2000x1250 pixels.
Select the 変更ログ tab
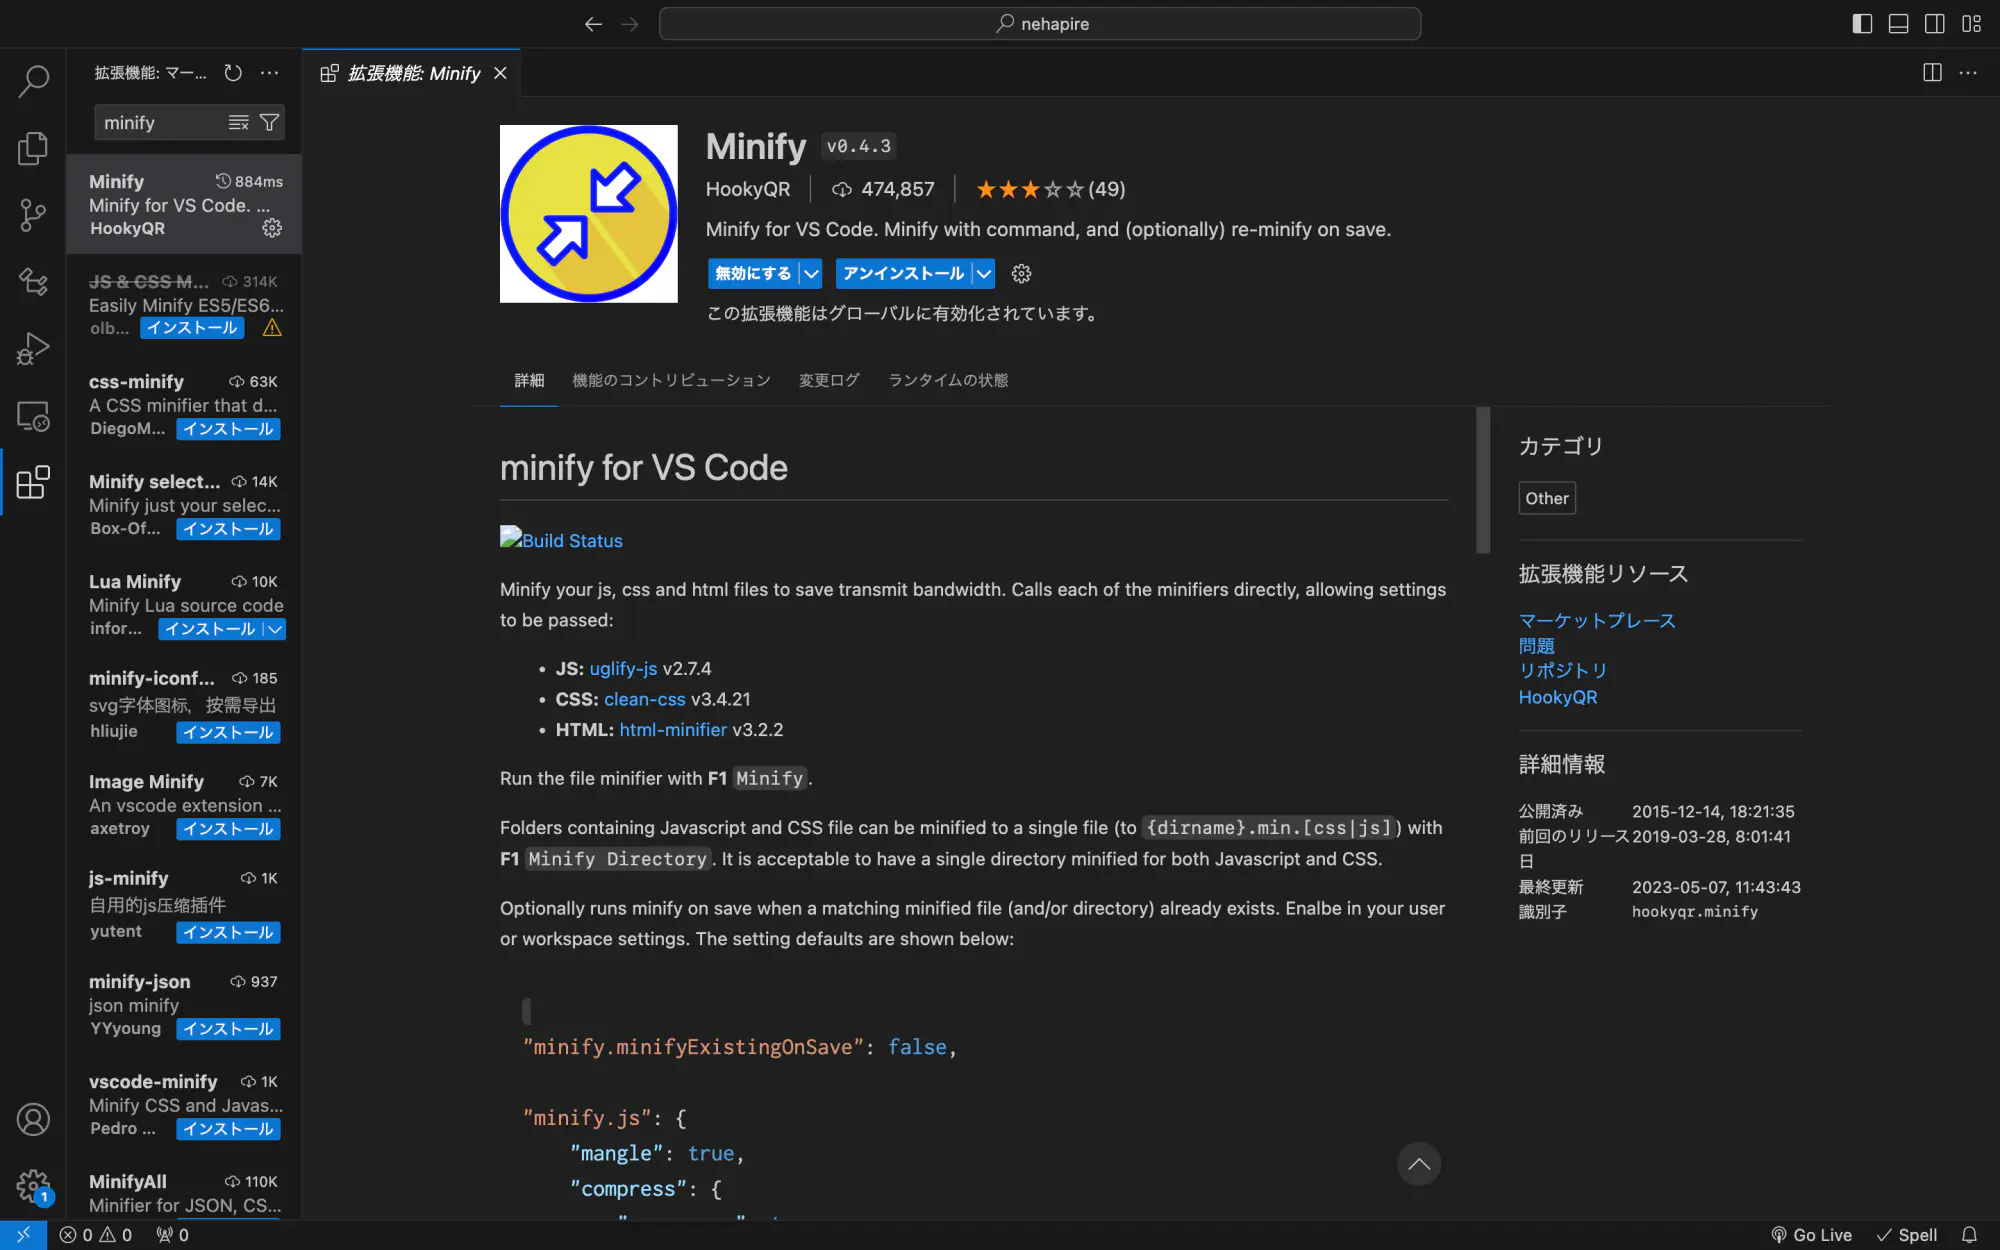pos(829,379)
